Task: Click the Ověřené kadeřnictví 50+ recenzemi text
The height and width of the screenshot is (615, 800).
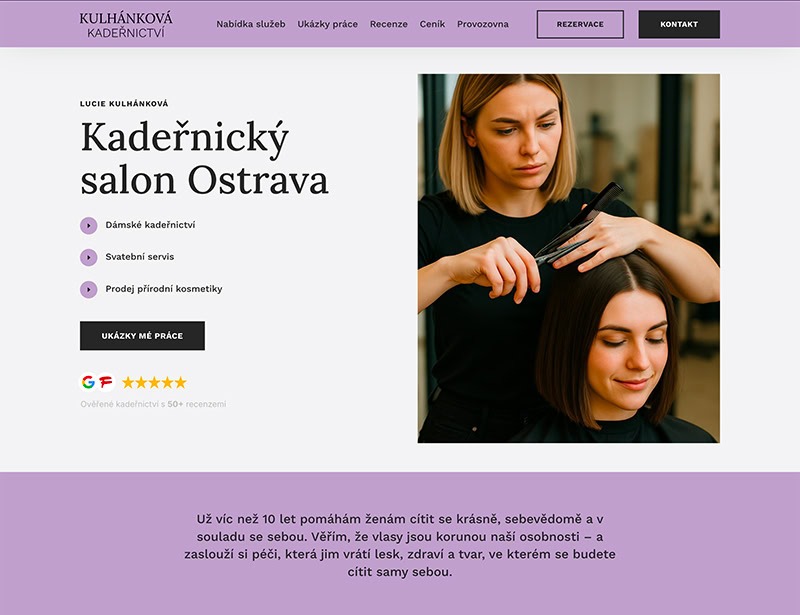Action: click(153, 404)
